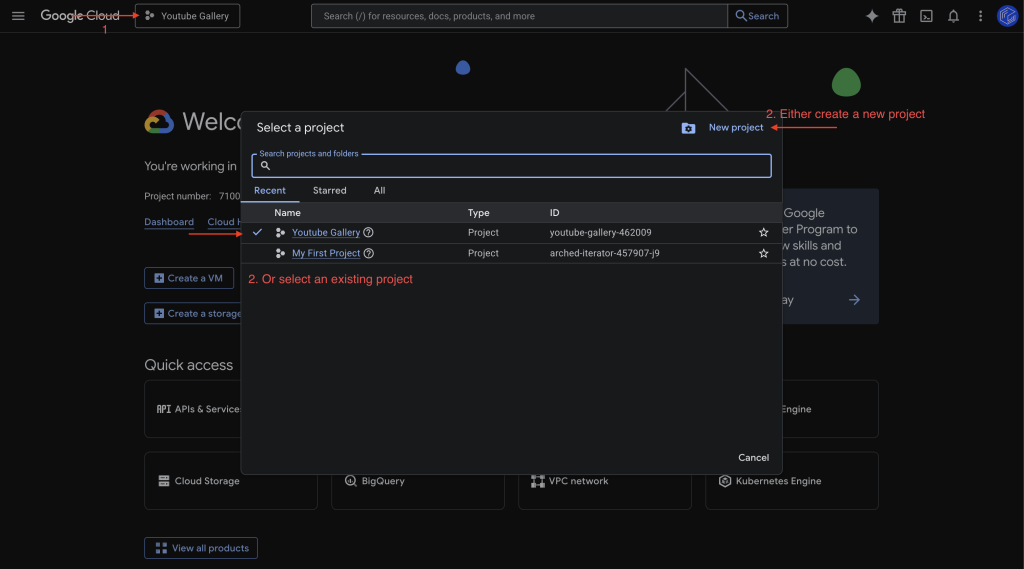
Task: Click the New project link
Action: click(x=736, y=128)
